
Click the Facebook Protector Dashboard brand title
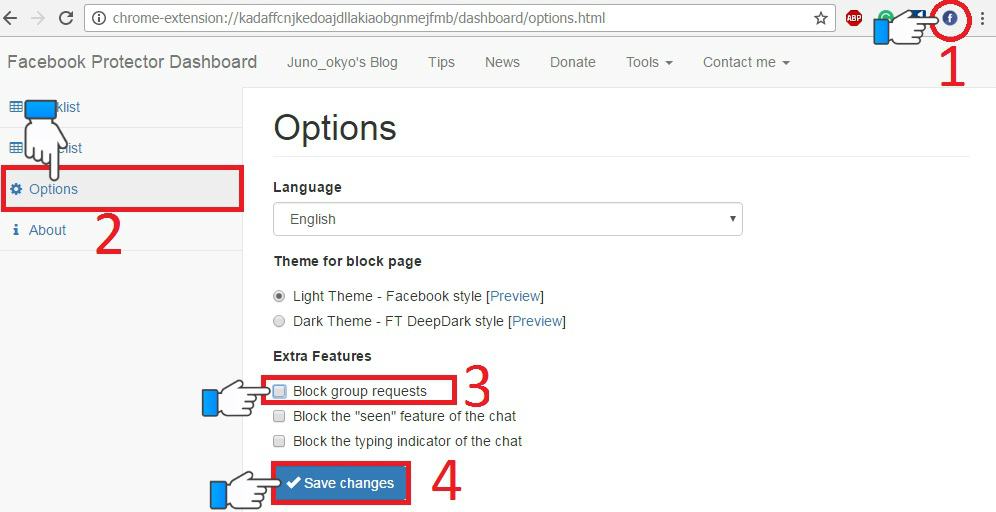tap(132, 62)
